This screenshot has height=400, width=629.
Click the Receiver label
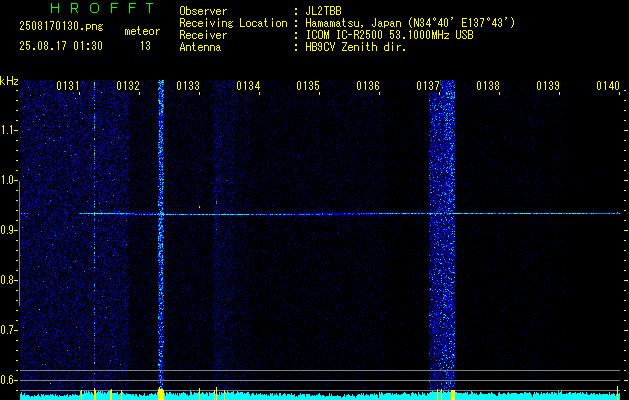pyautogui.click(x=203, y=35)
